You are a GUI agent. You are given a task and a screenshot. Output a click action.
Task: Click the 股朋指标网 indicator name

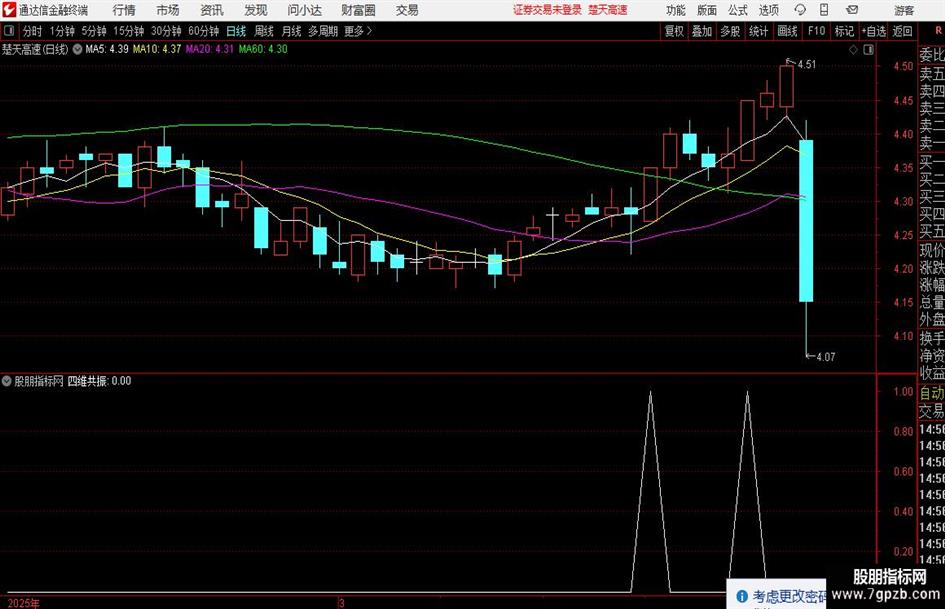coord(39,381)
